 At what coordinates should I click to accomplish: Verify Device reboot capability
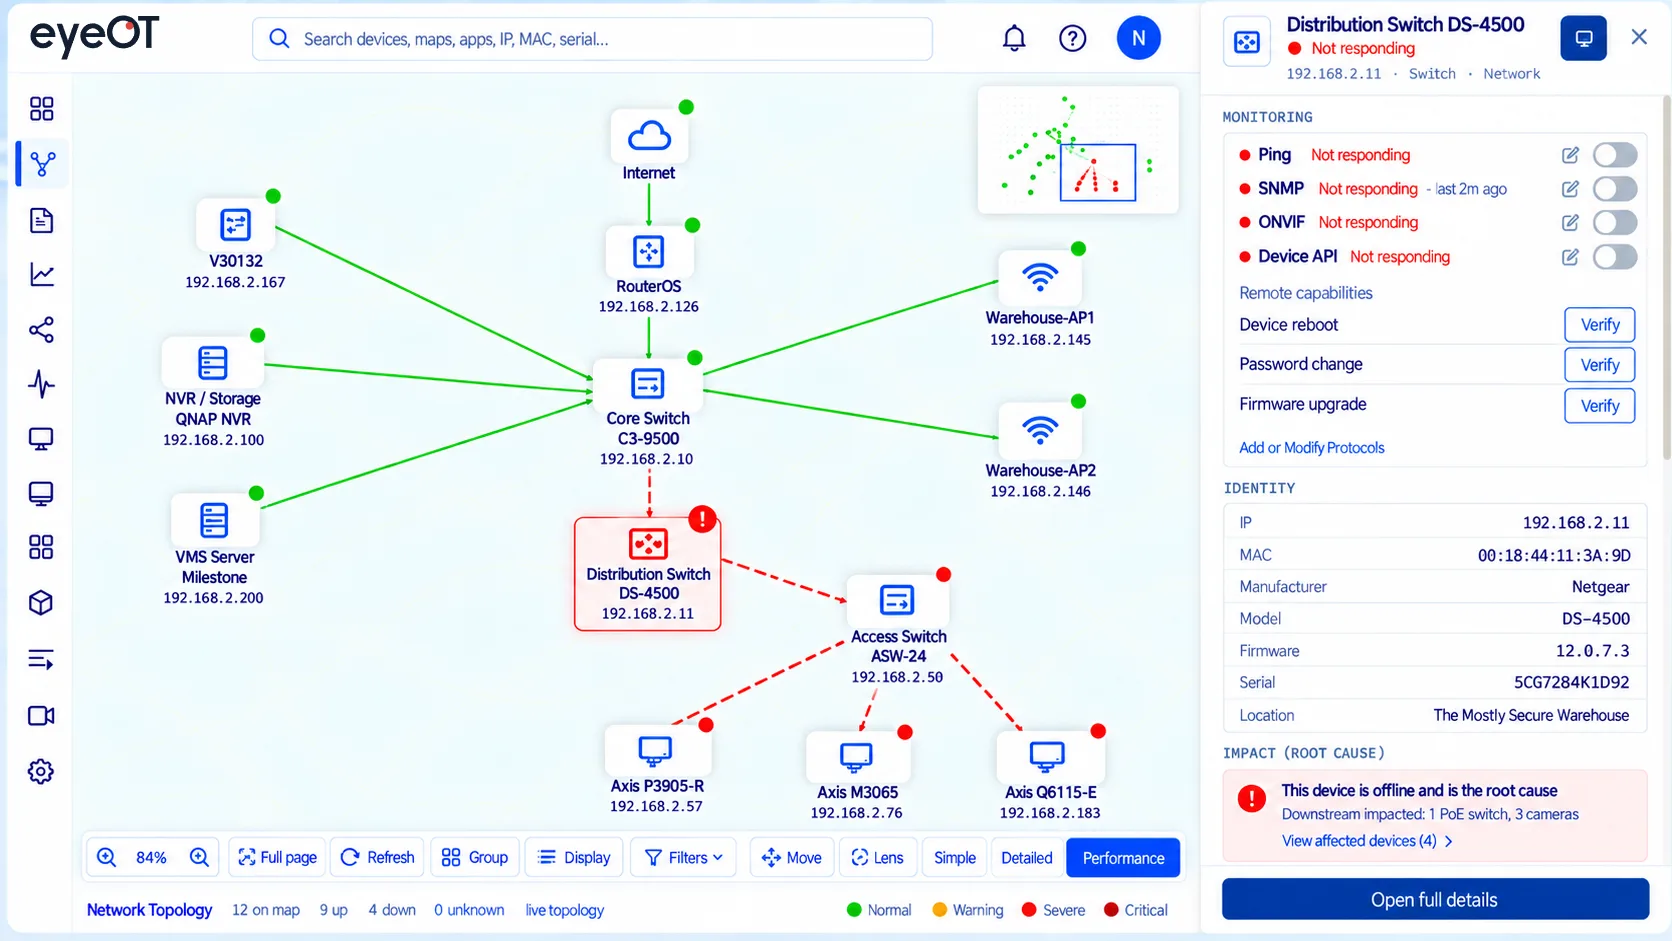[1599, 325]
